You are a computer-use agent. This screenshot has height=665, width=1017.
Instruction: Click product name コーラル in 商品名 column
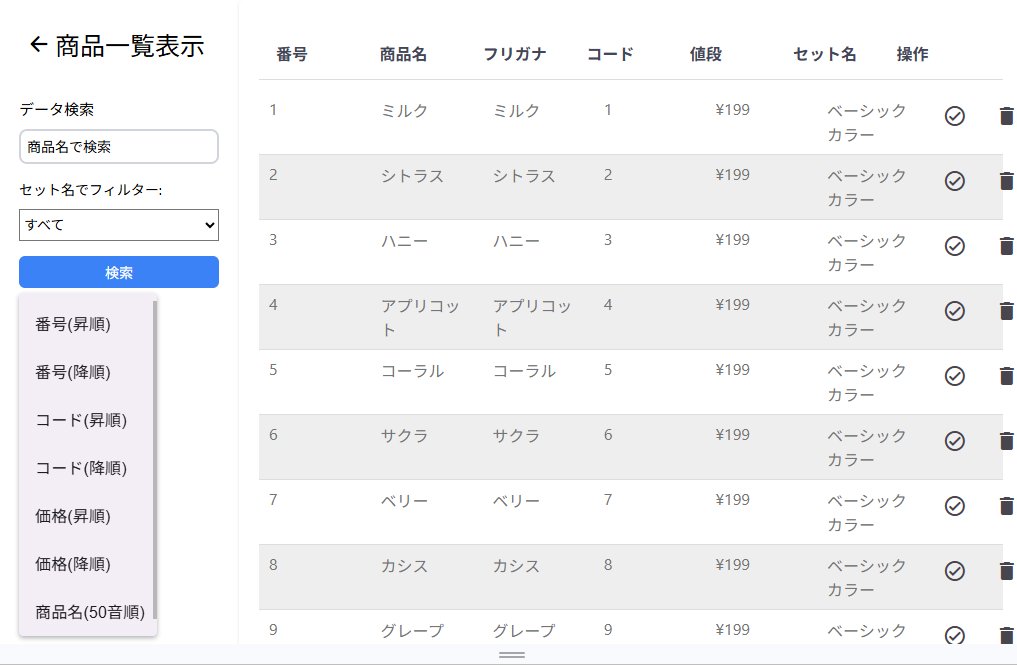(412, 370)
